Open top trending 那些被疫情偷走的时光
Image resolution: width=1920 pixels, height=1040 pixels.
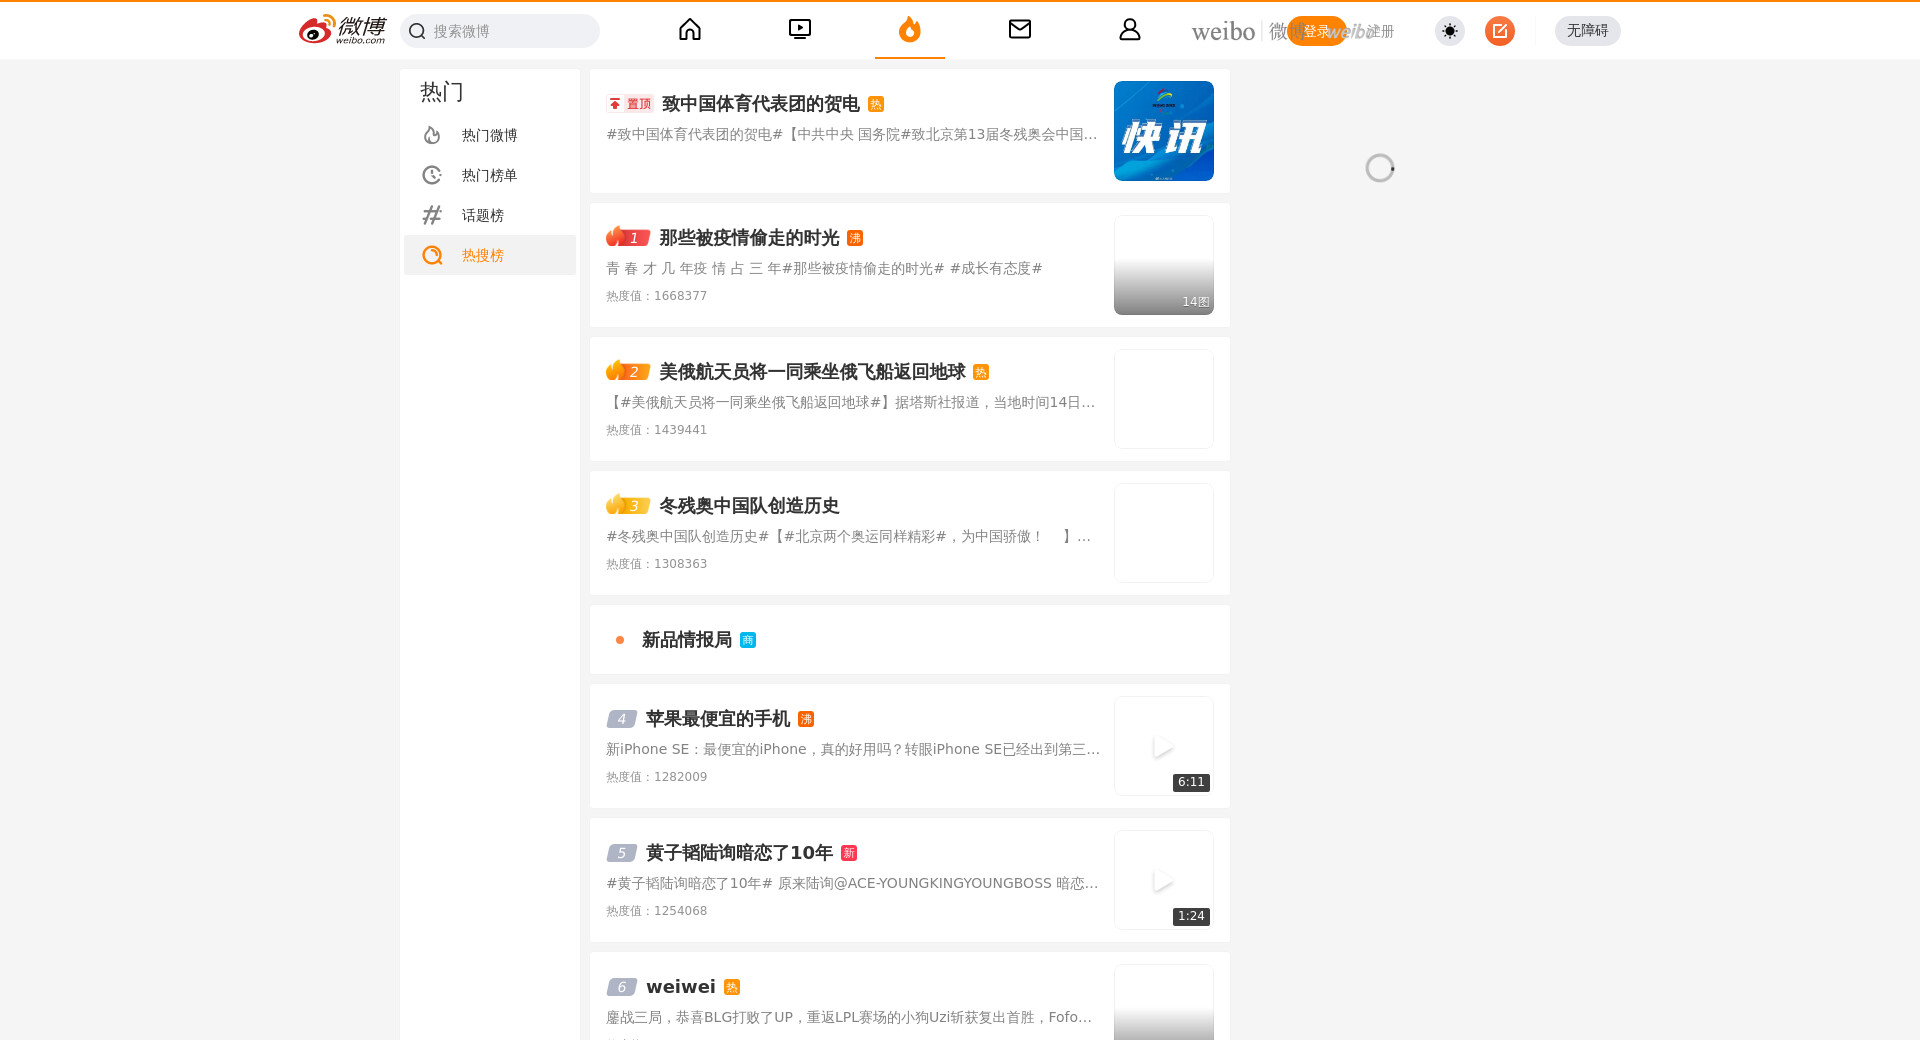point(748,238)
